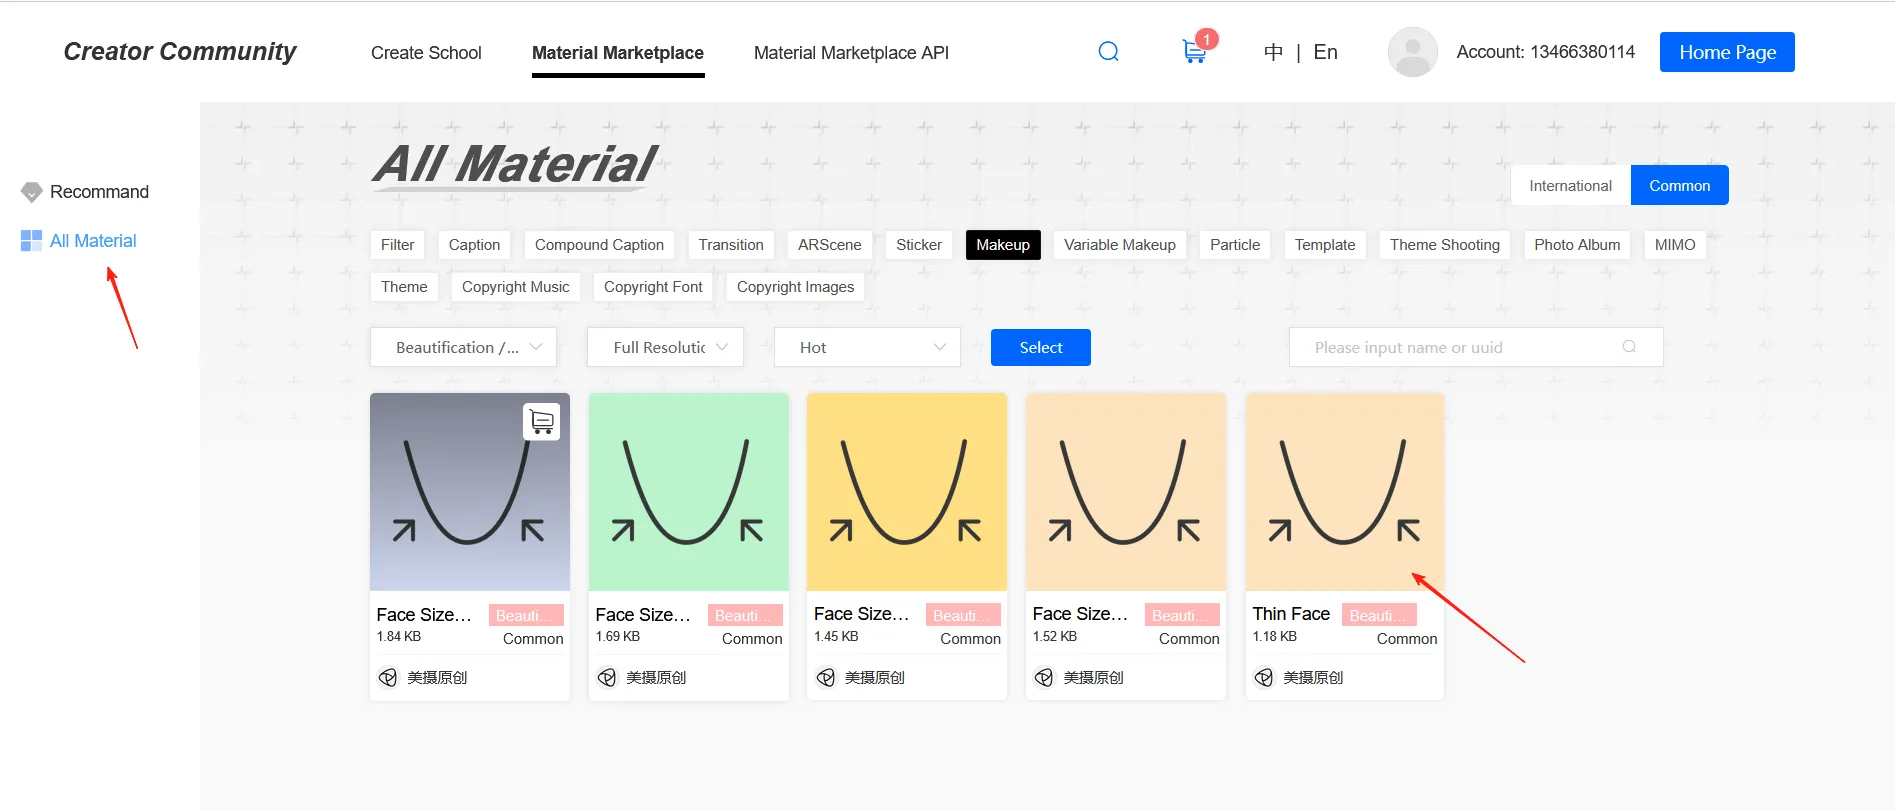Click the search icon in name input
This screenshot has height=811, width=1895.
[1629, 347]
